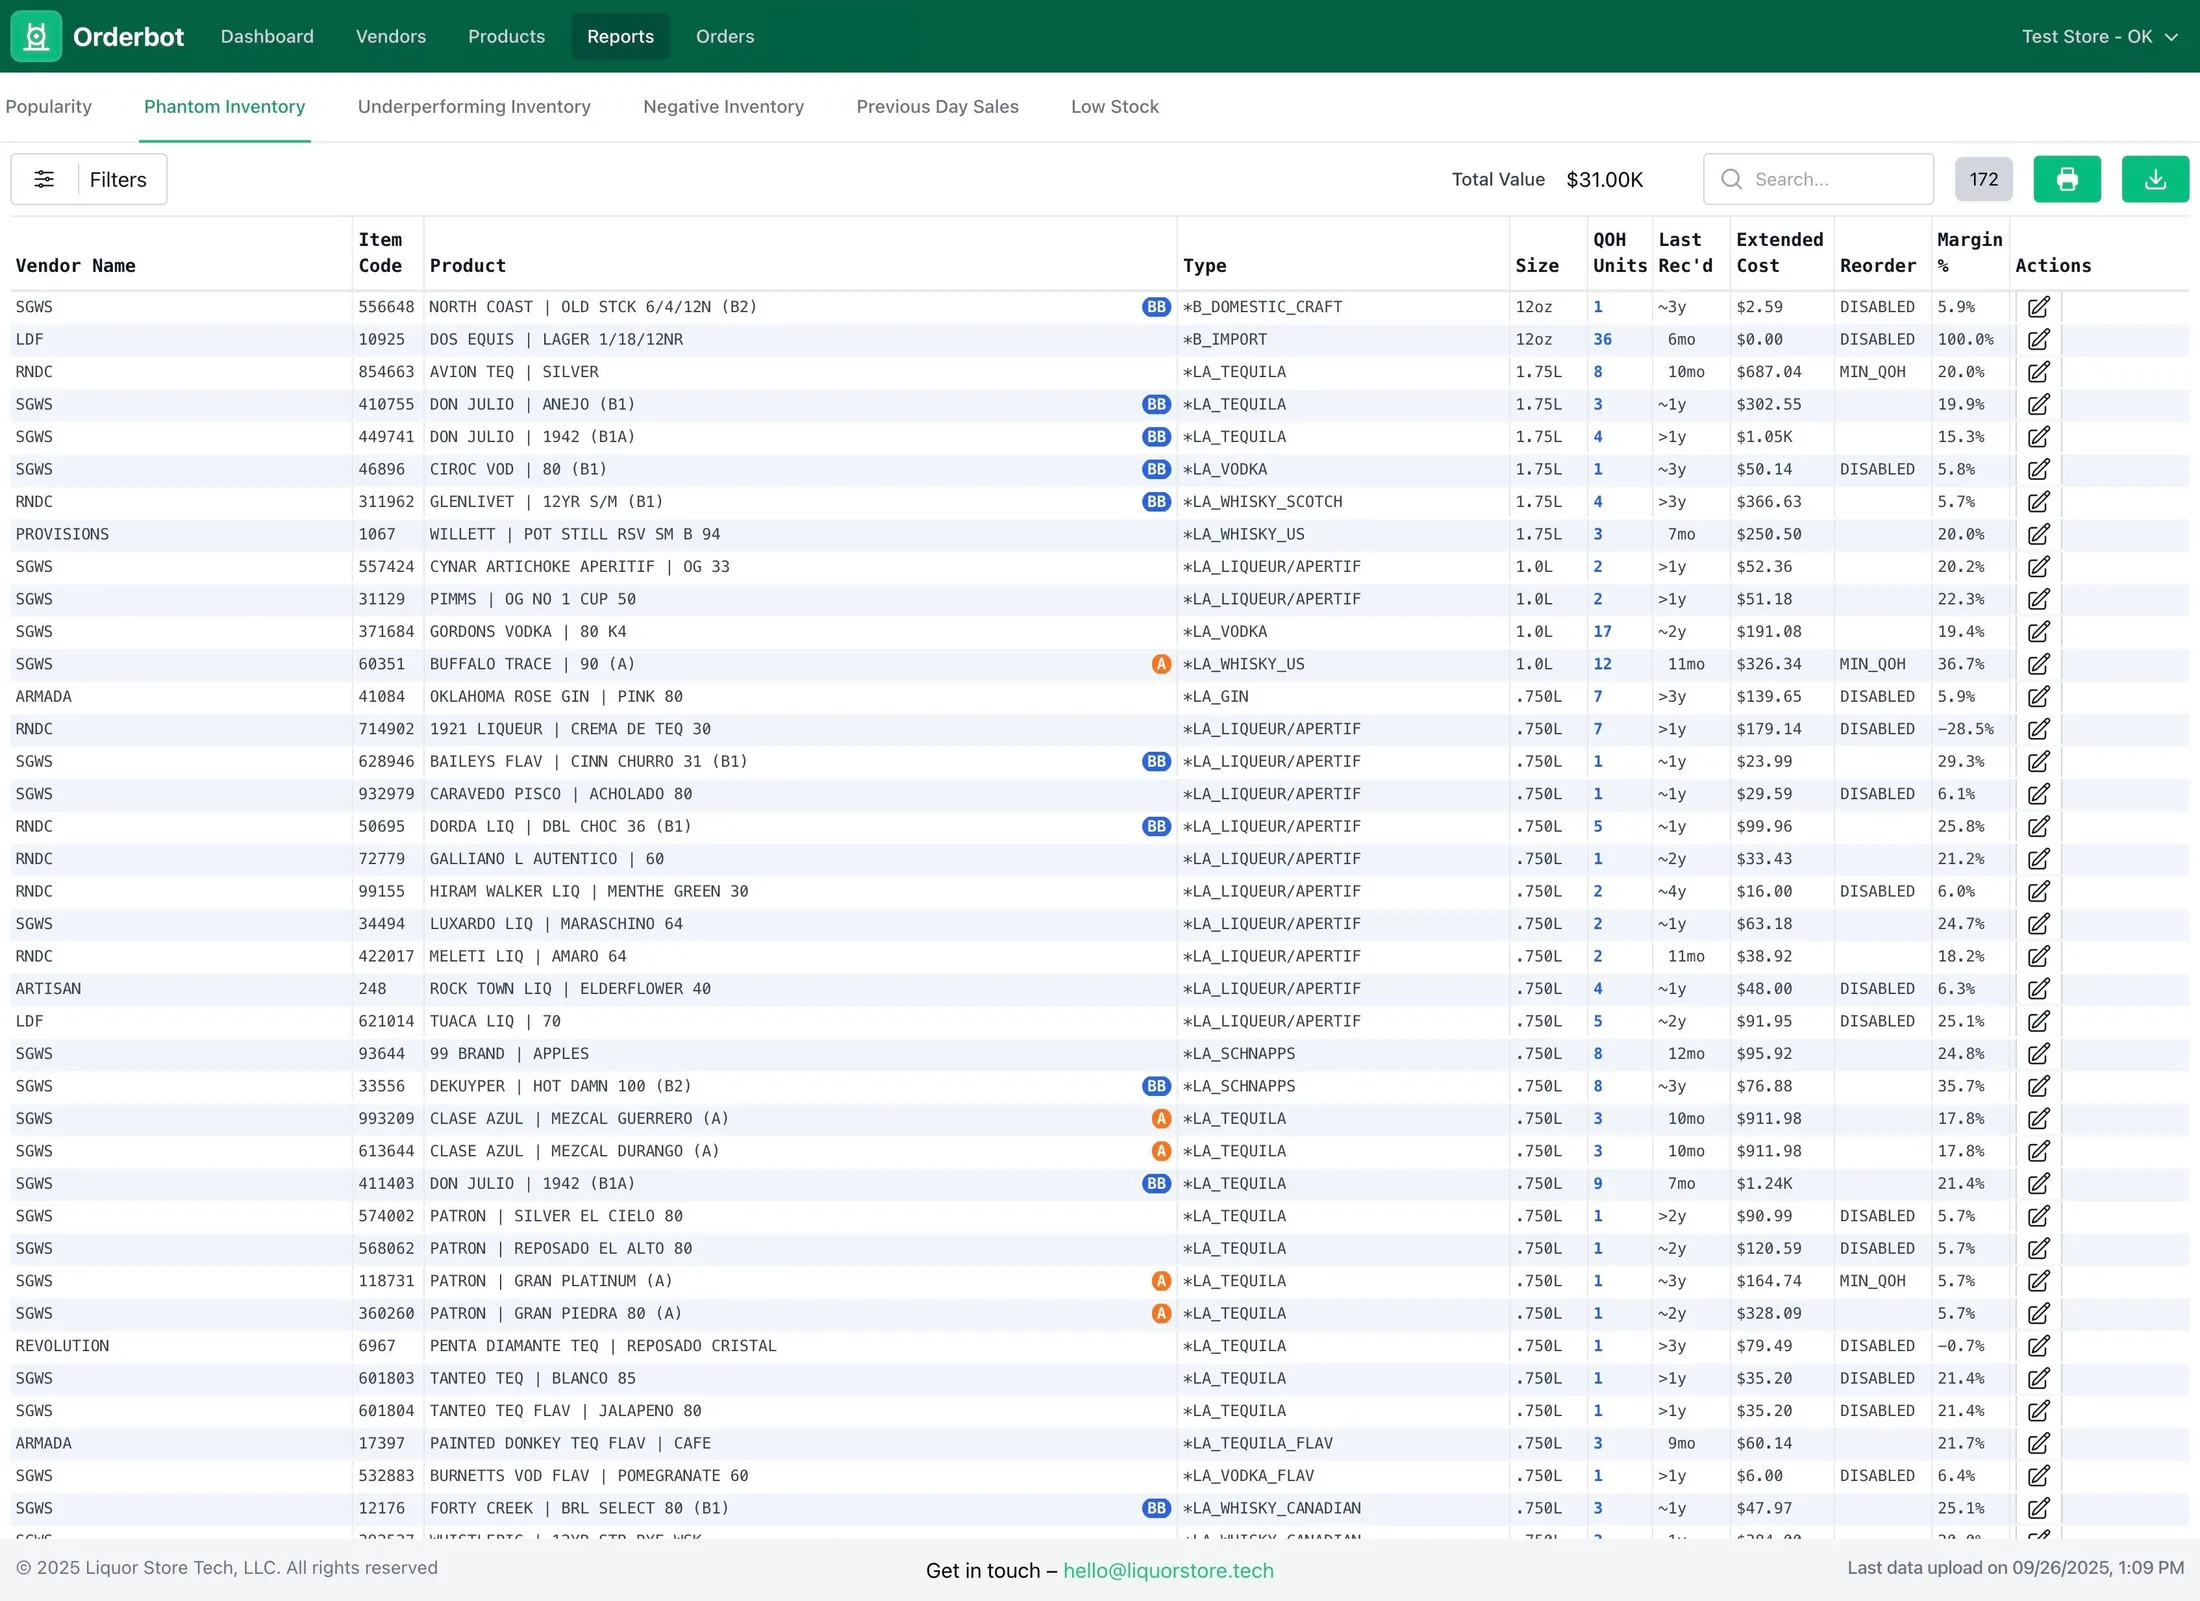This screenshot has height=1601, width=2200.
Task: Open the Products menu
Action: tap(506, 36)
